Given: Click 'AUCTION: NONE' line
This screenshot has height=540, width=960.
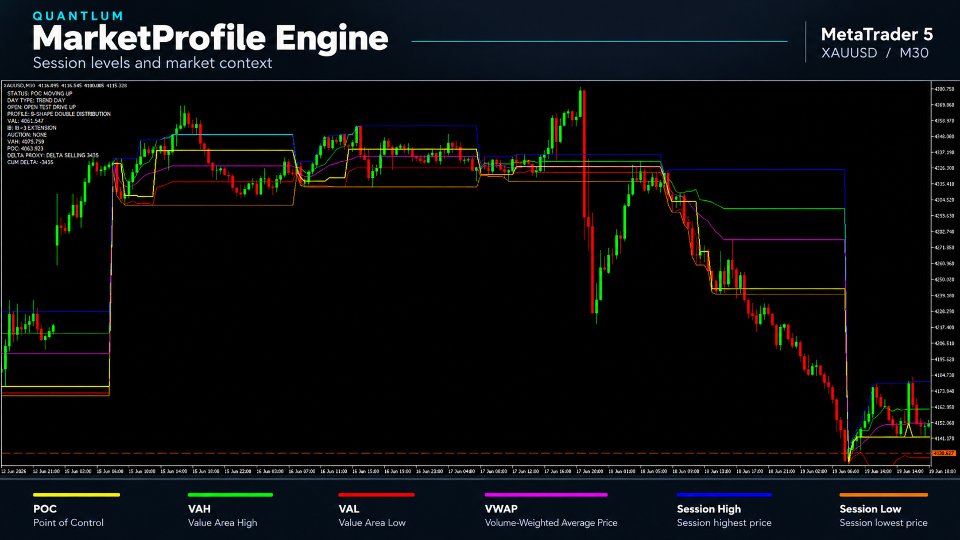Looking at the screenshot, I should pos(27,135).
